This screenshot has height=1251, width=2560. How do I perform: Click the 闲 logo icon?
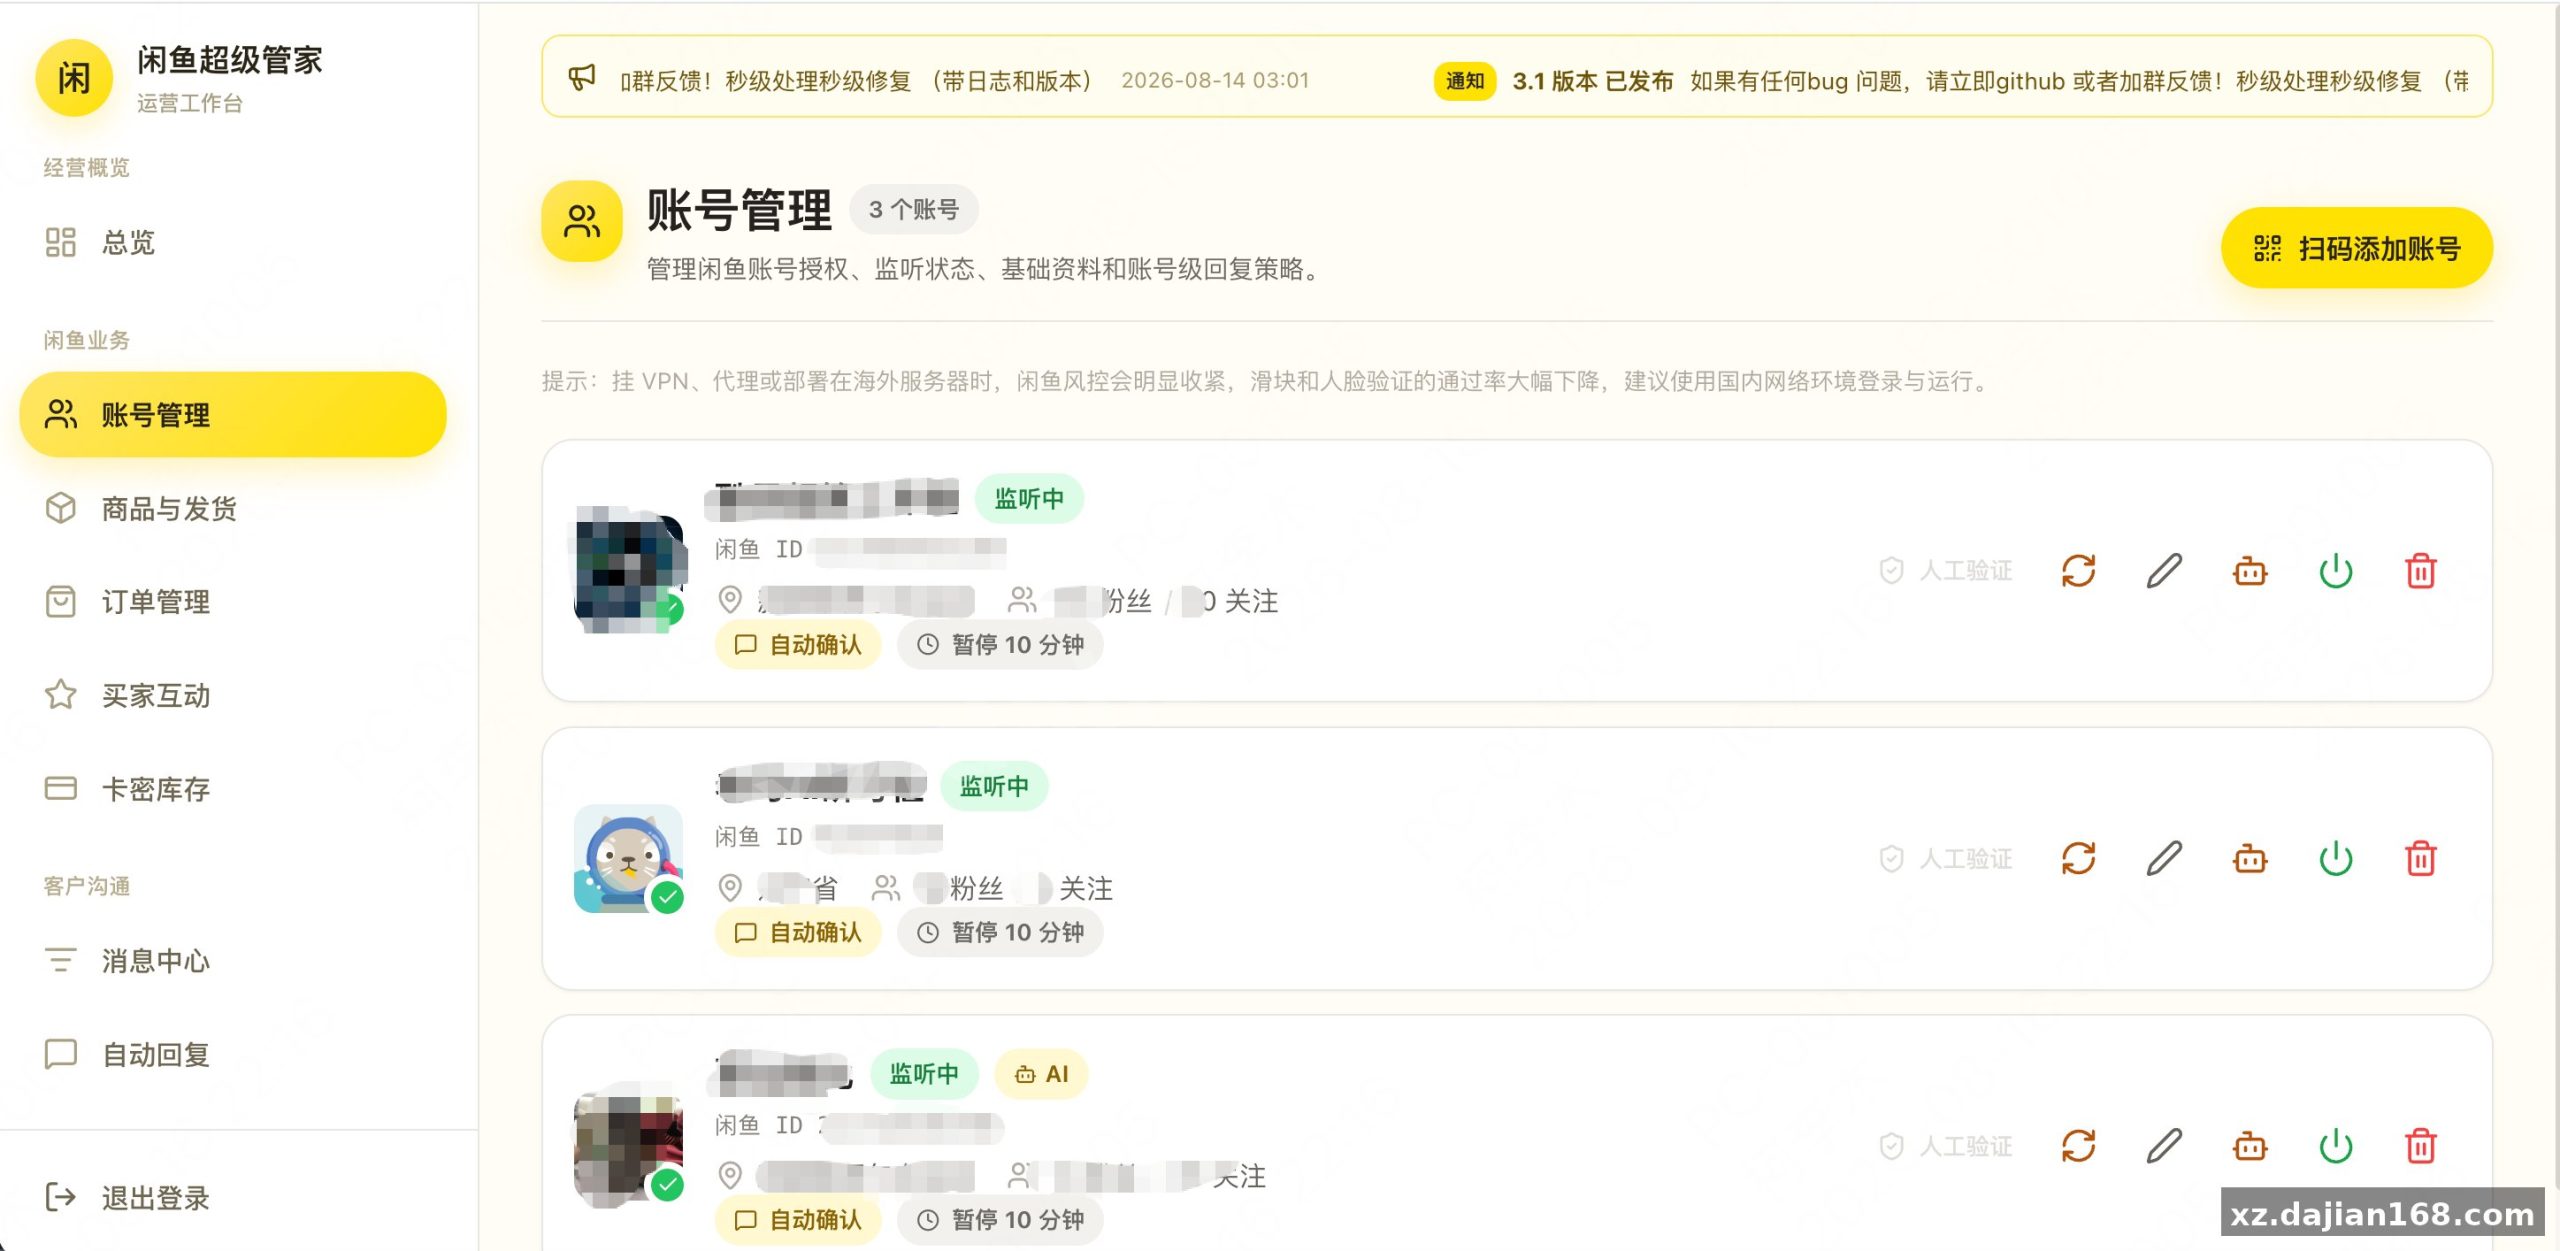click(74, 78)
